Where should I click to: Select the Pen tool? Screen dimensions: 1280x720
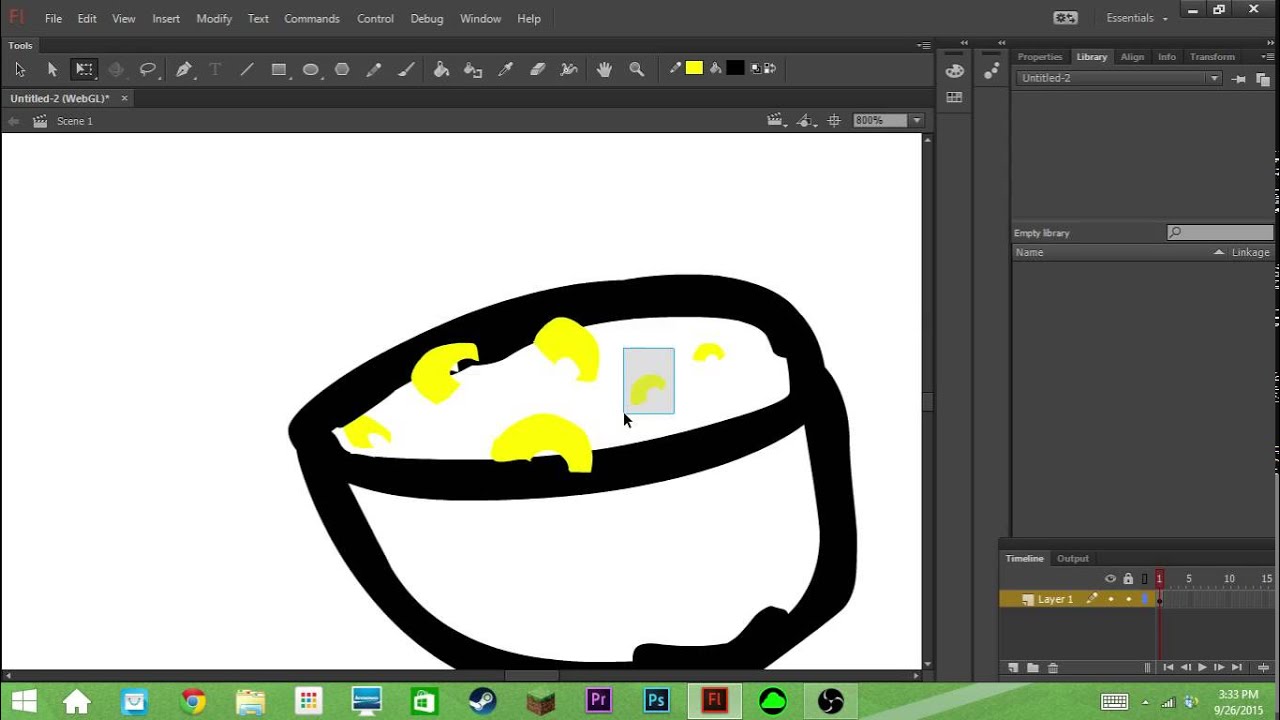(x=184, y=68)
